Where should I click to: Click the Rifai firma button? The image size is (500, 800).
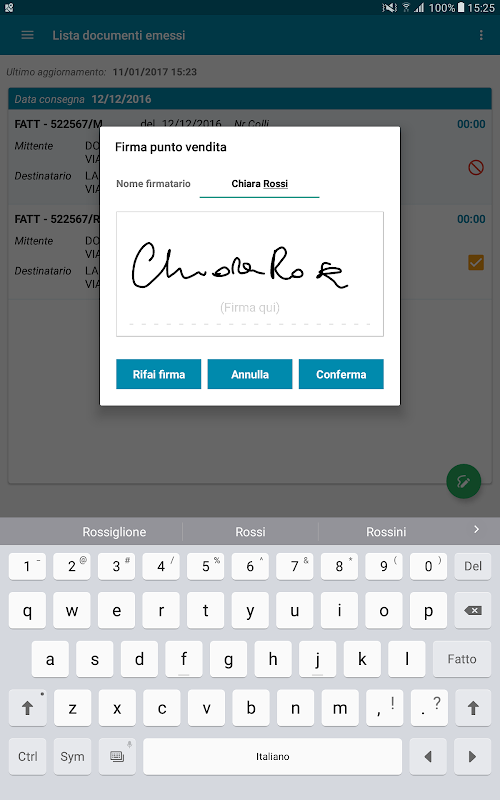[x=159, y=374]
